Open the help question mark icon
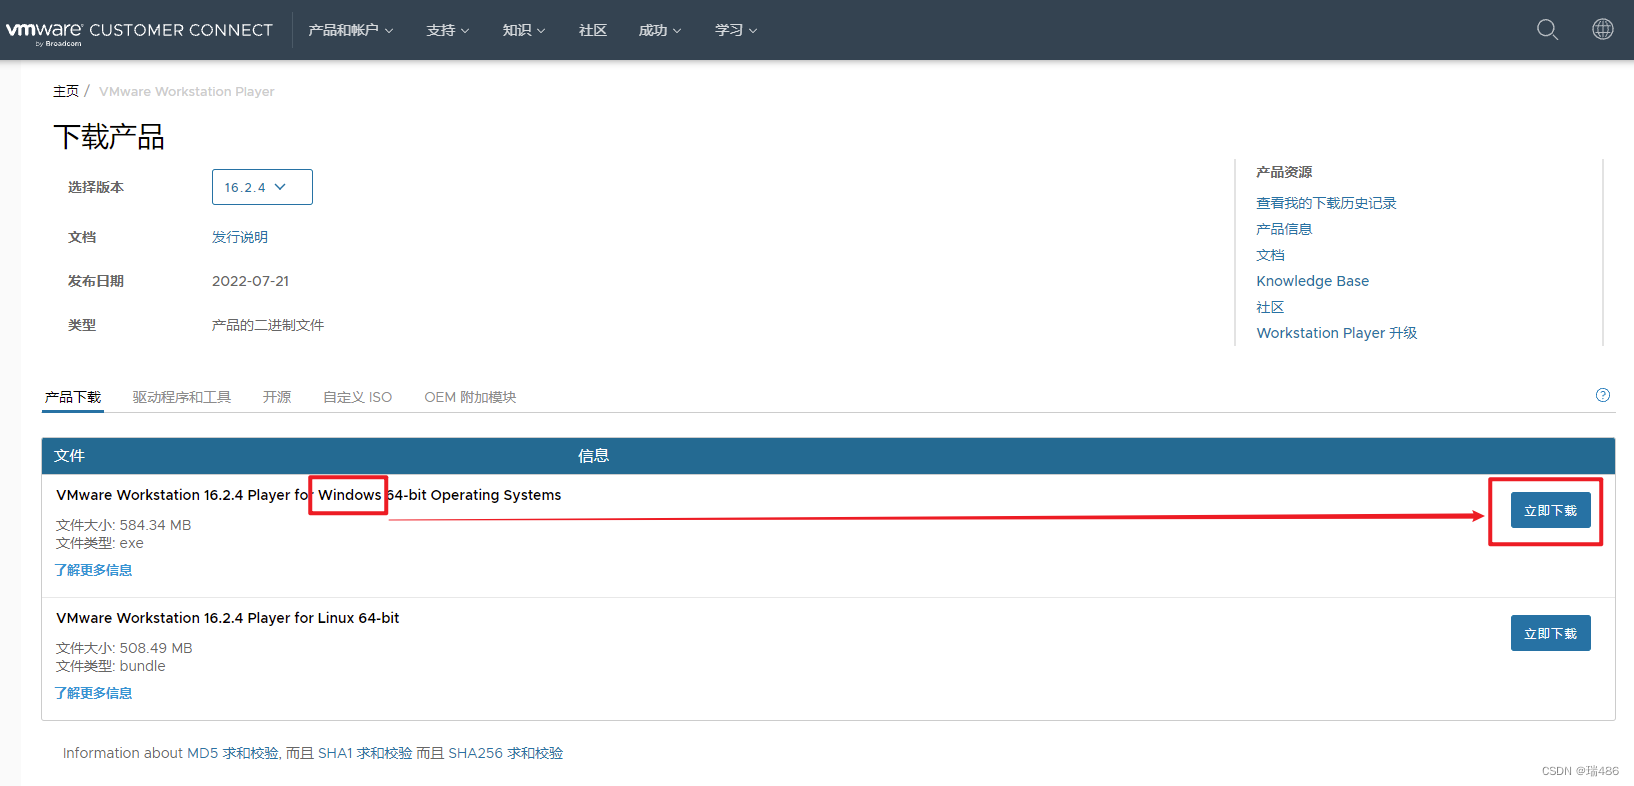This screenshot has height=786, width=1634. click(x=1603, y=395)
